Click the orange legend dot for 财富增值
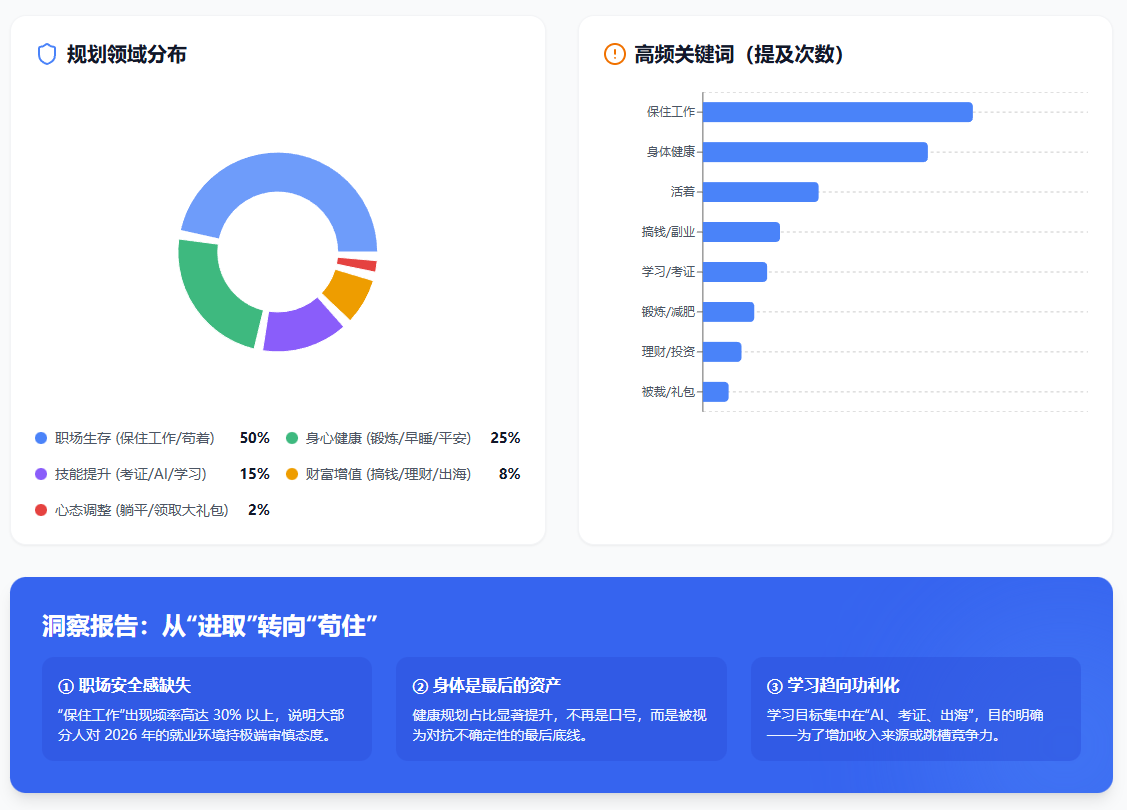This screenshot has height=810, width=1127. 292,474
